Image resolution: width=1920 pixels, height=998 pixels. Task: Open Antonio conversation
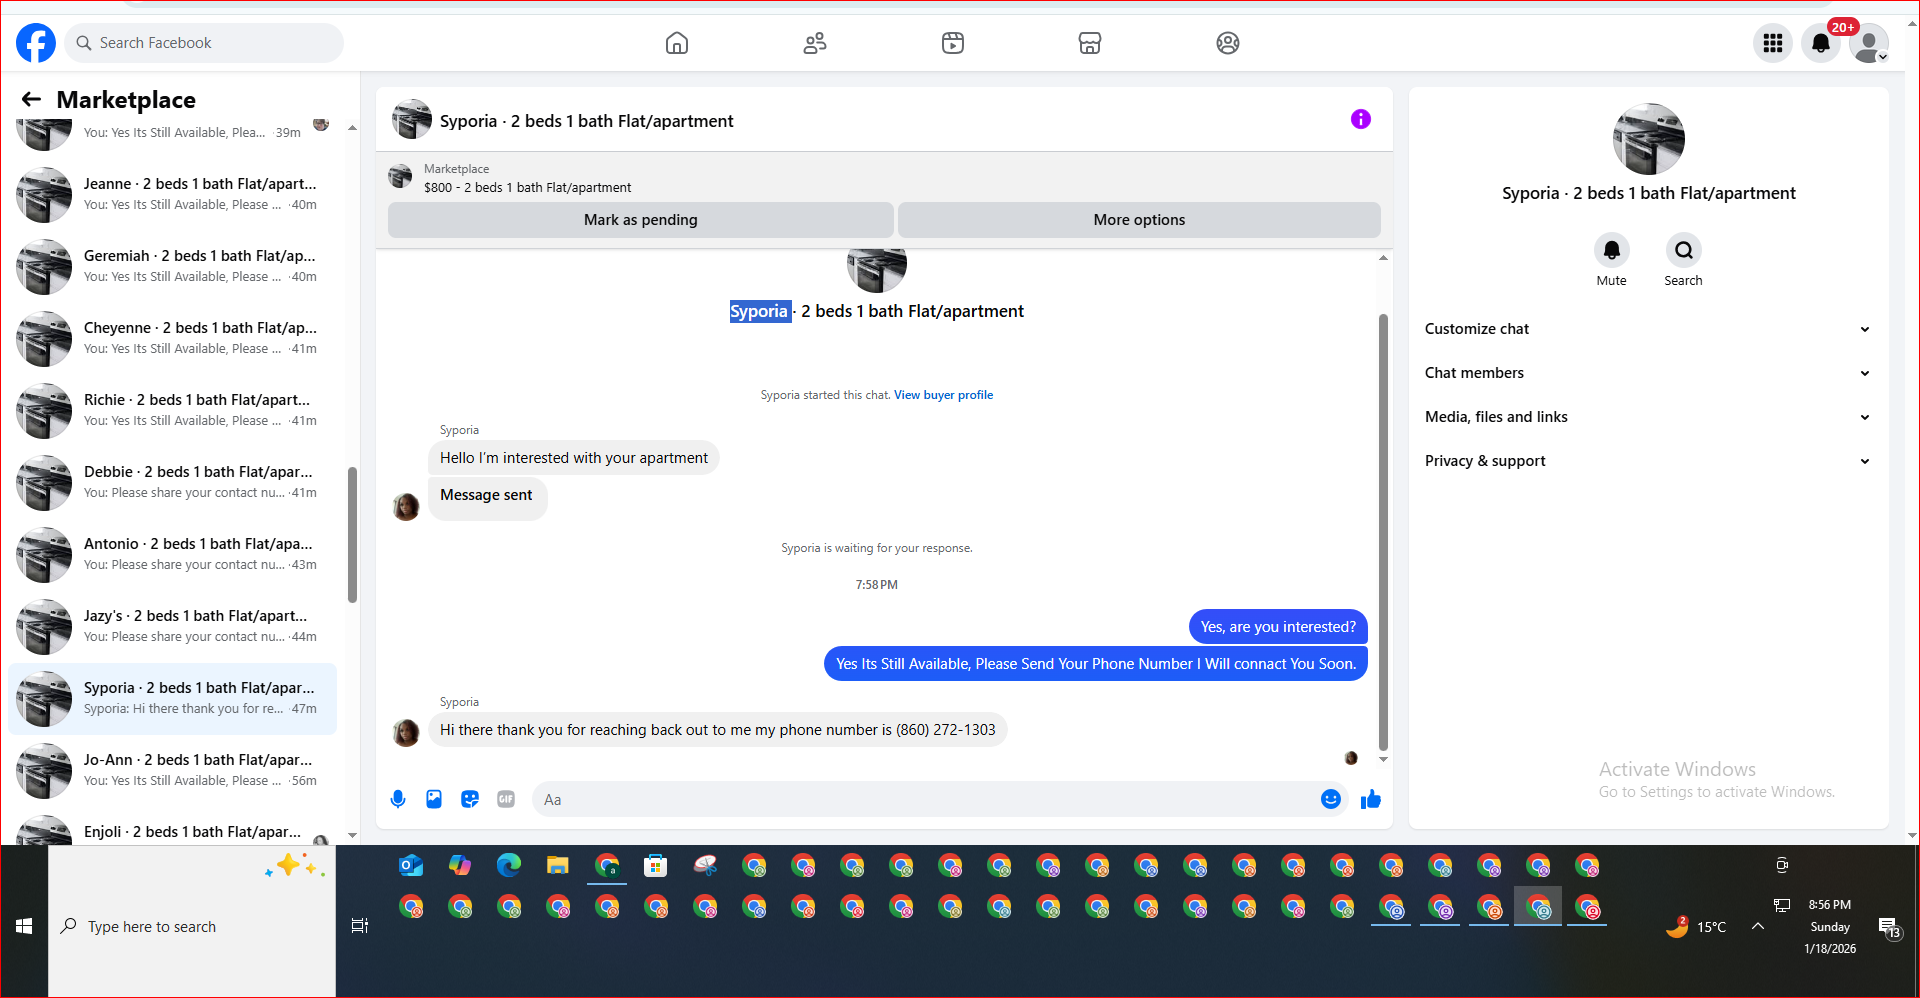coord(173,554)
